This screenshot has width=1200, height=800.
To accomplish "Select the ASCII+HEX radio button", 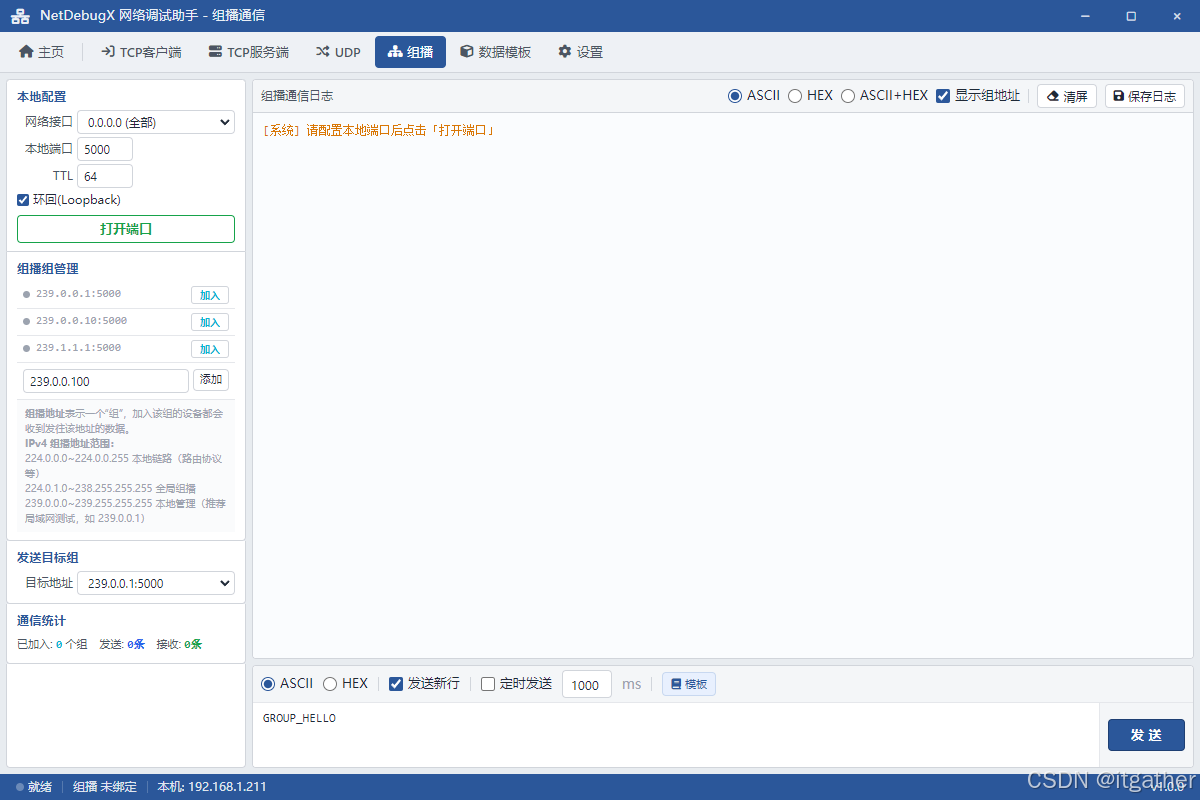I will pyautogui.click(x=848, y=96).
